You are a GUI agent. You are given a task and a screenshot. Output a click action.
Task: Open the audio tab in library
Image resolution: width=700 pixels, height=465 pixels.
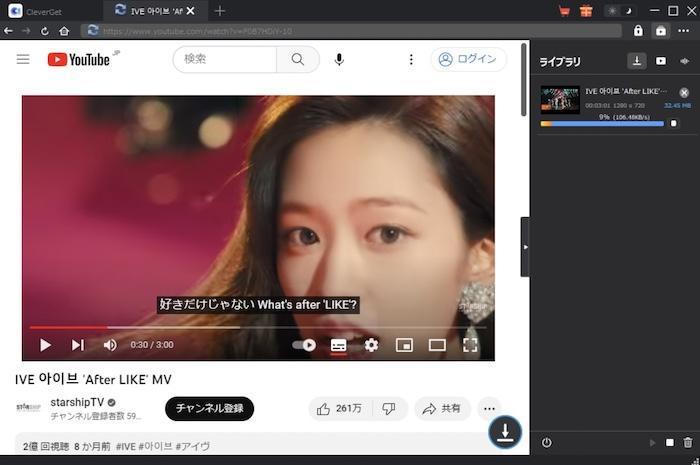684,61
